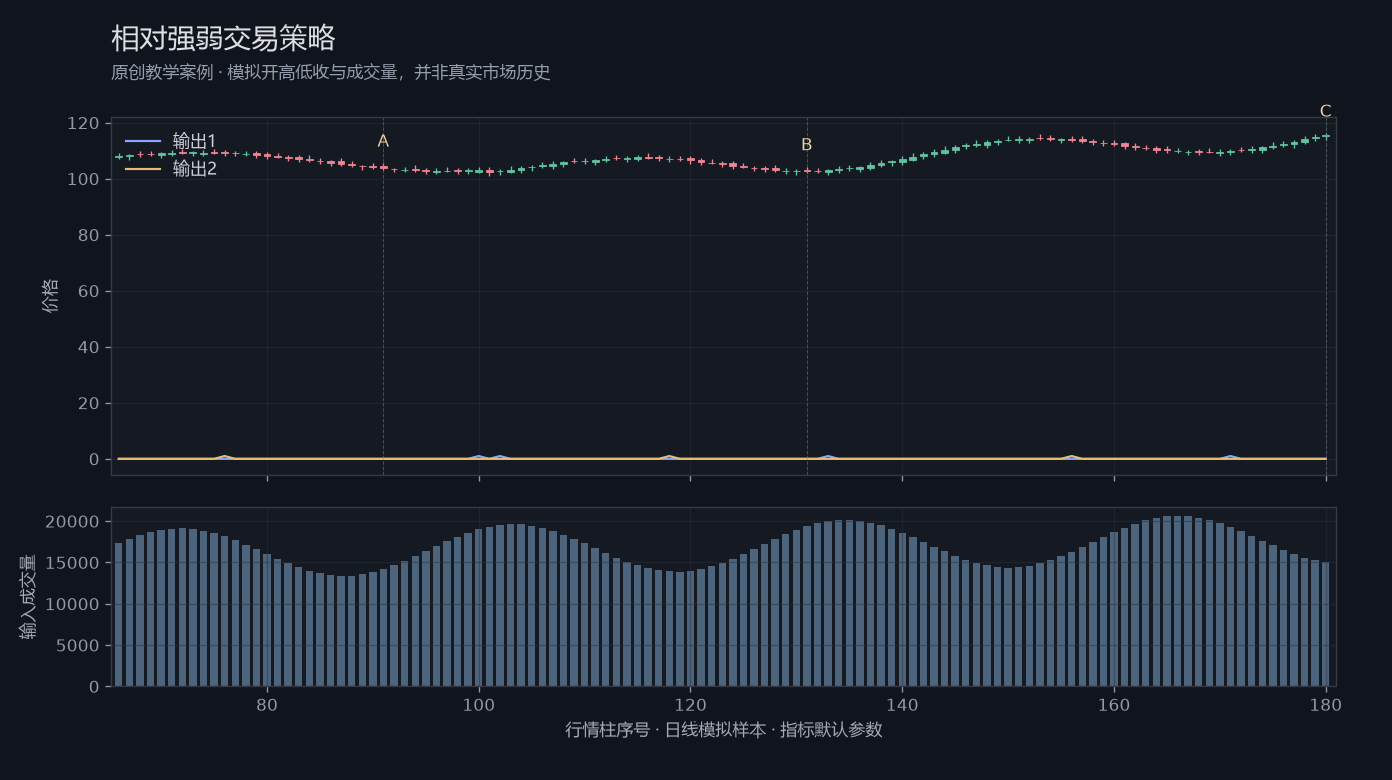Click marker label C
Screen dimensions: 1392x780
point(1326,111)
